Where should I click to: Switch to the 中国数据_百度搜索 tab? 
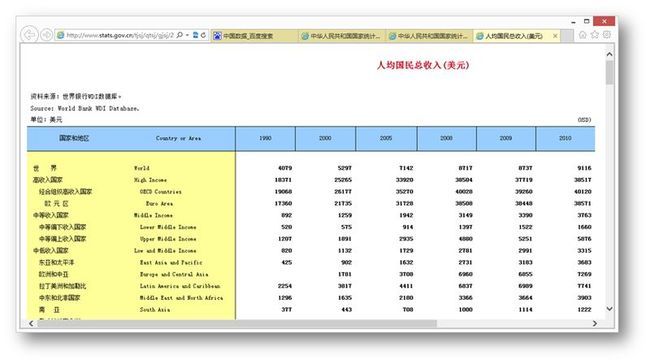[x=254, y=36]
